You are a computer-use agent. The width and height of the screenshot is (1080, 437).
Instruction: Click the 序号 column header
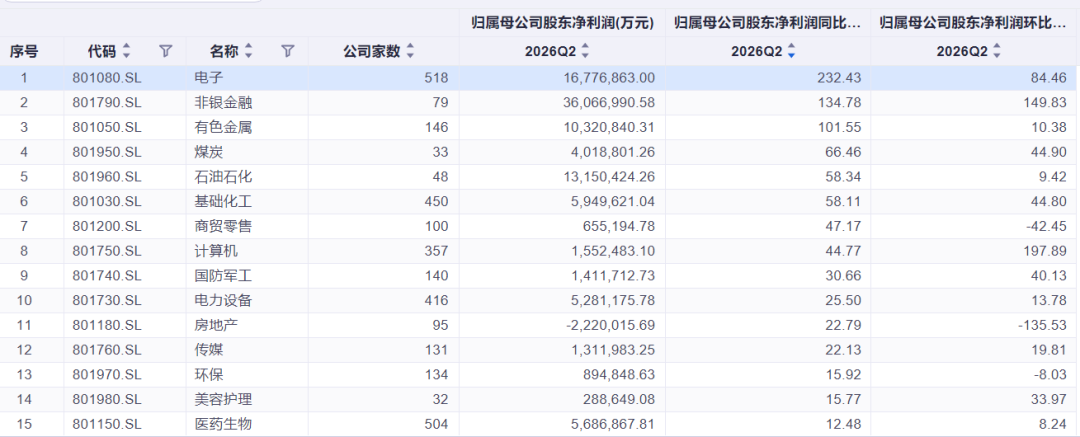tap(24, 51)
